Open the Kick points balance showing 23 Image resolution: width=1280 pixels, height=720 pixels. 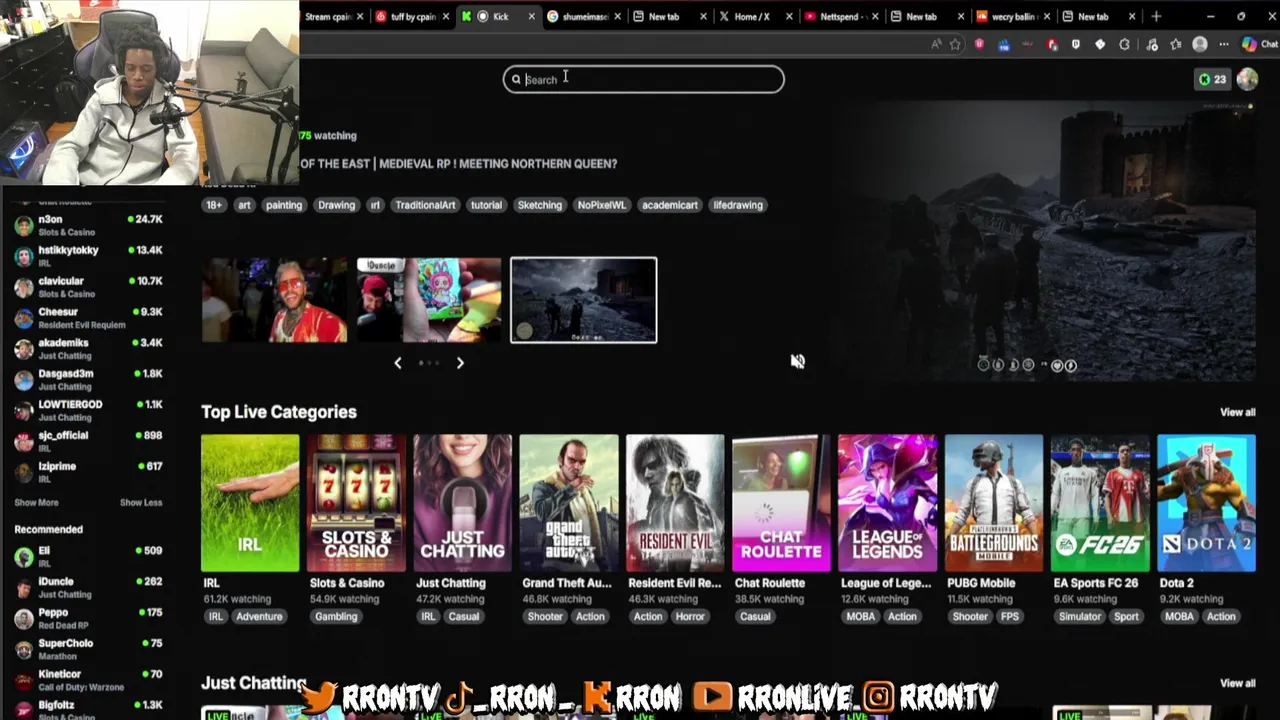click(1212, 79)
